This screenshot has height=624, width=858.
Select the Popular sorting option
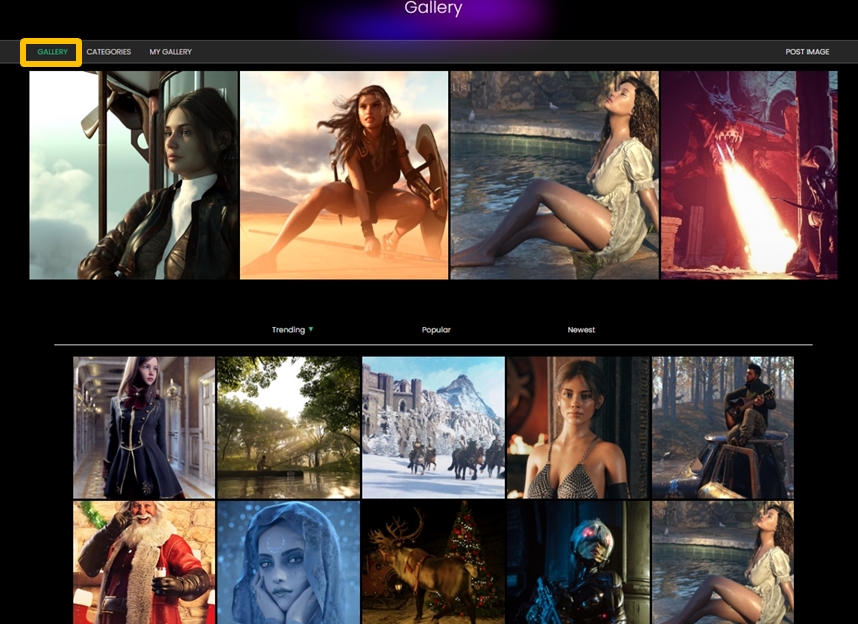point(436,330)
